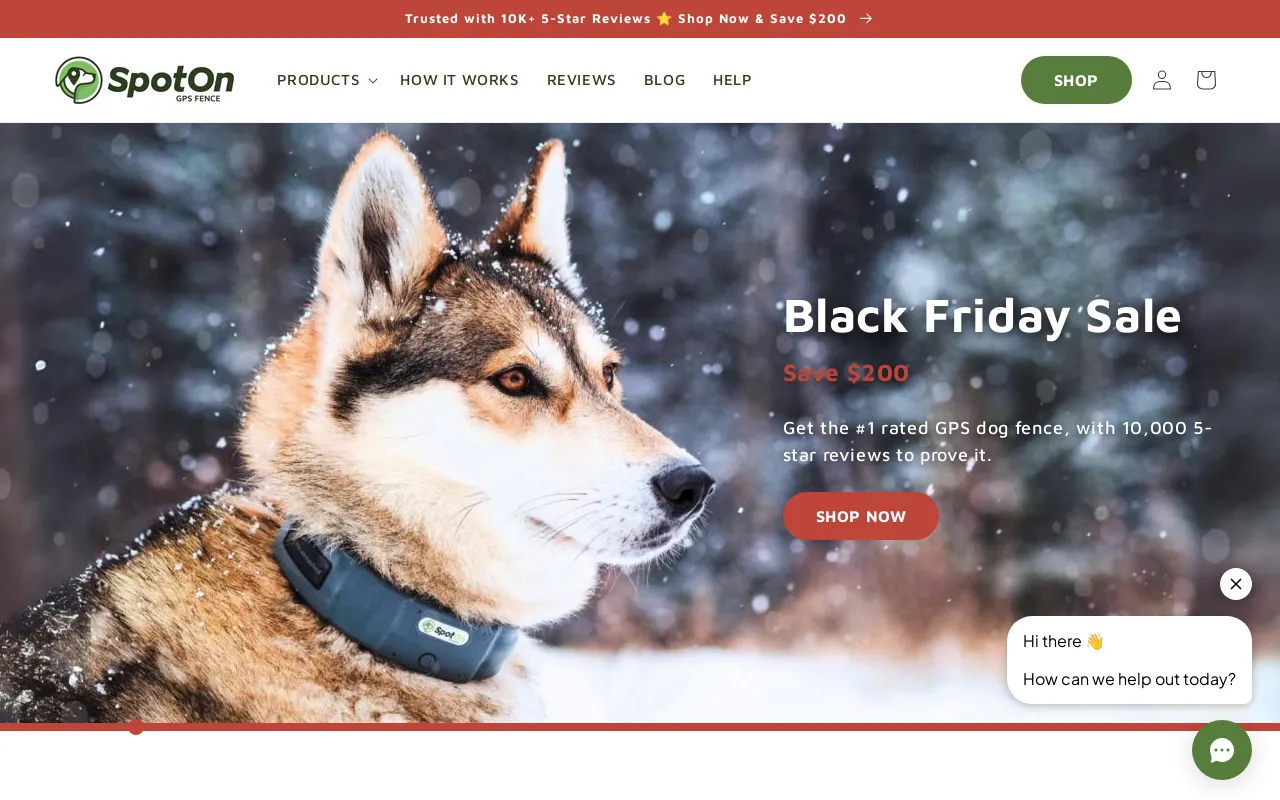
Task: Click the red Shop Now button
Action: 861,516
